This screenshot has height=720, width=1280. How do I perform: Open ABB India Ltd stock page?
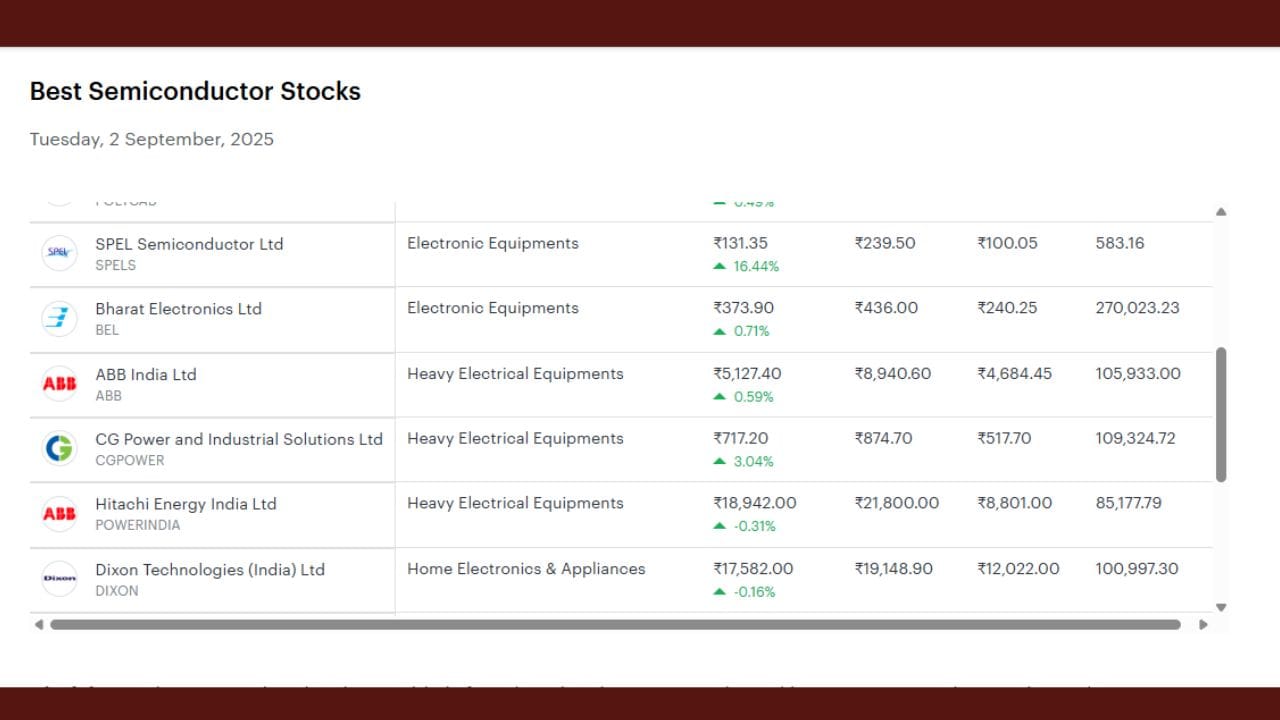click(146, 374)
